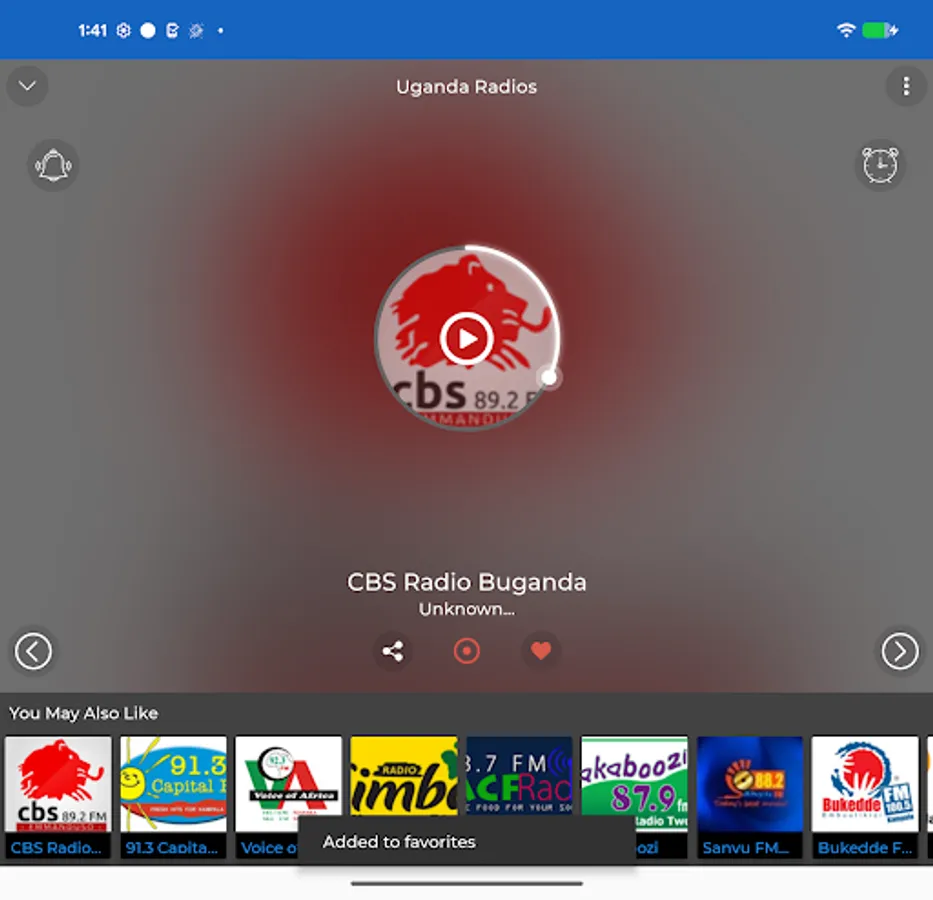The width and height of the screenshot is (933, 900).
Task: Share the current radio station
Action: click(392, 651)
